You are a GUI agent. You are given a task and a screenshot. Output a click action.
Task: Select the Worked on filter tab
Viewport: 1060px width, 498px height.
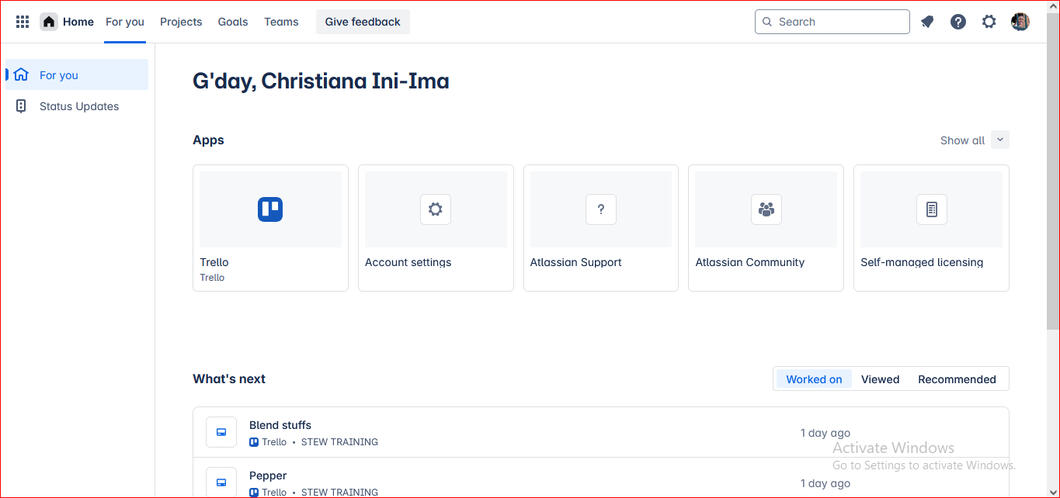pyautogui.click(x=814, y=379)
